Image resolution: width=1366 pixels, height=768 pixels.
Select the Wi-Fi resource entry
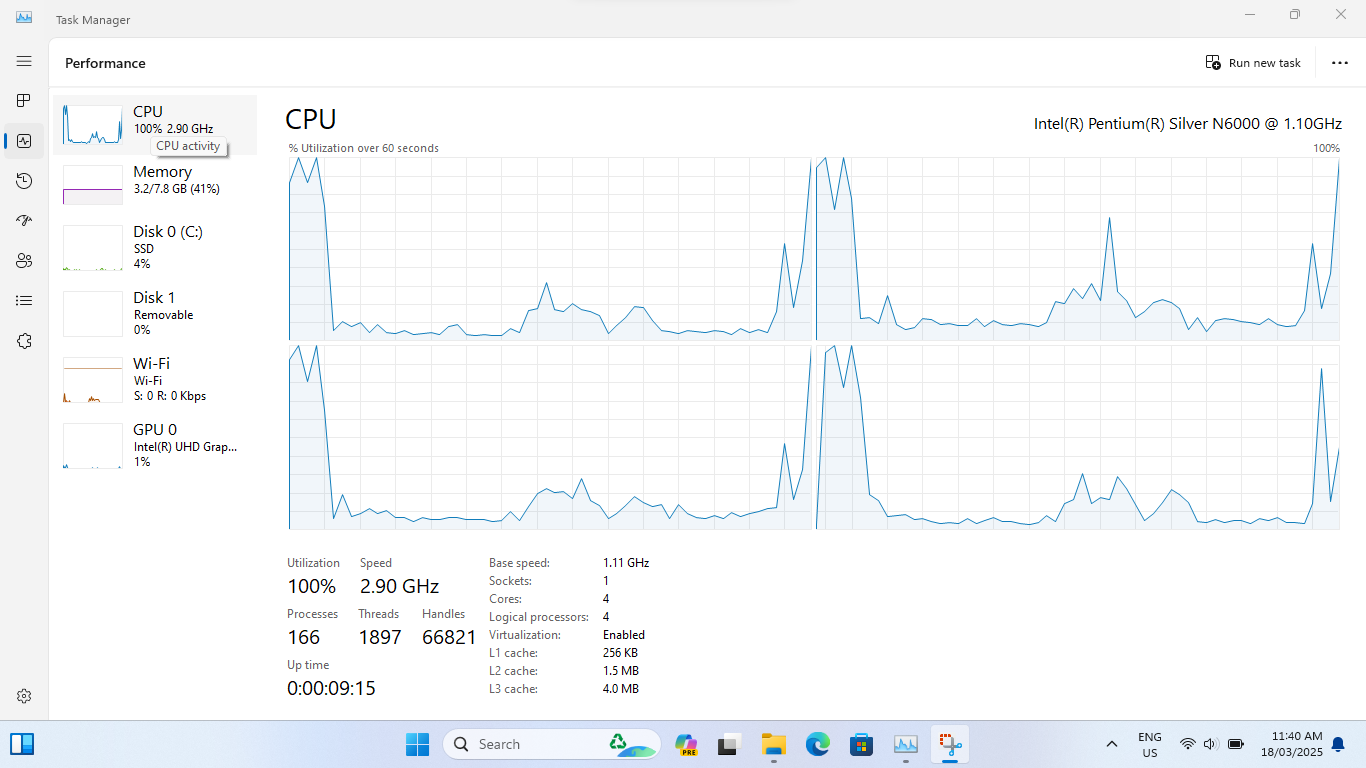point(155,379)
